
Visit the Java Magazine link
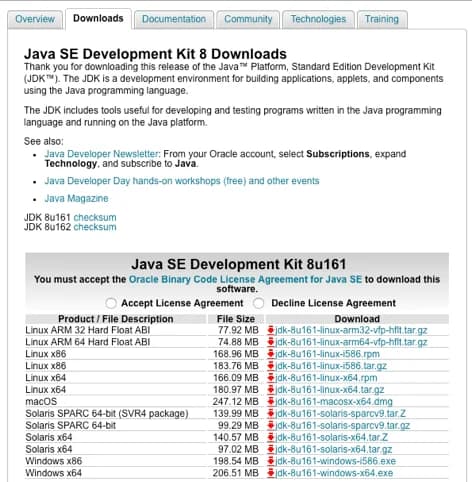76,199
